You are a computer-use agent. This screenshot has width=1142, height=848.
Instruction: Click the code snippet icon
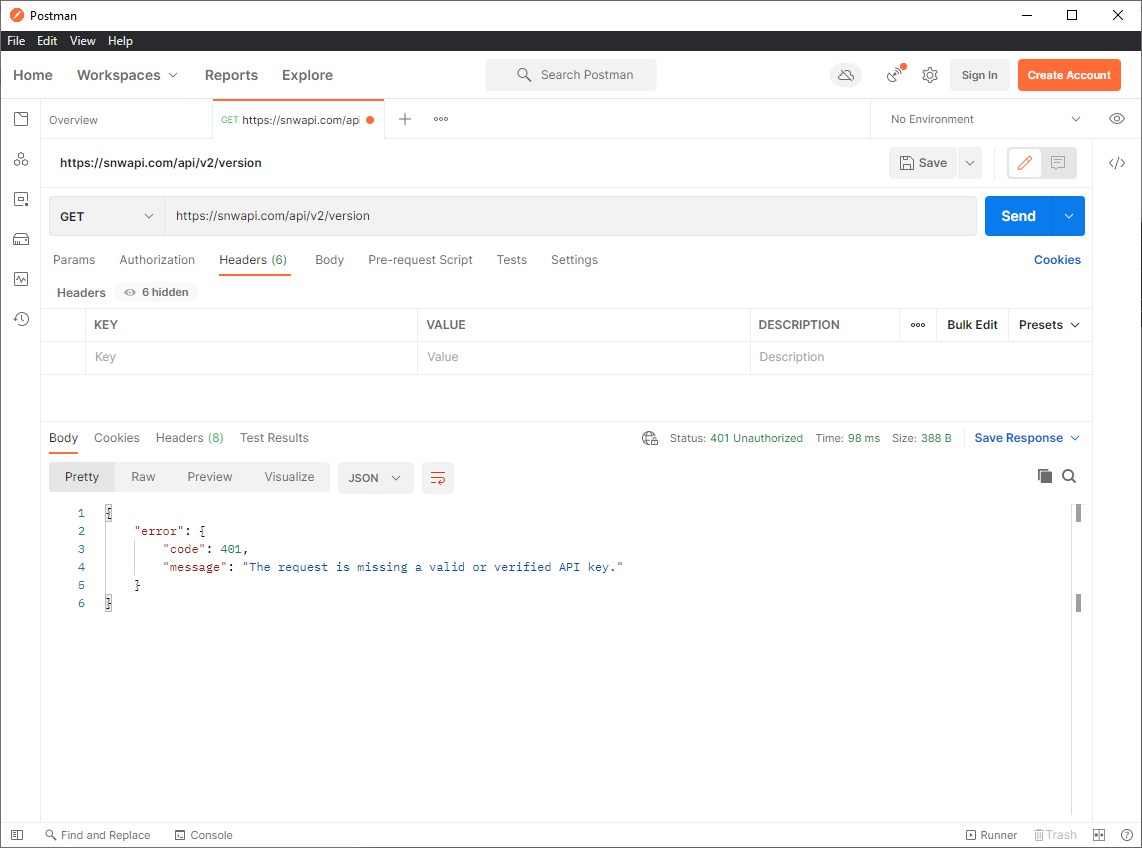pyautogui.click(x=1117, y=163)
